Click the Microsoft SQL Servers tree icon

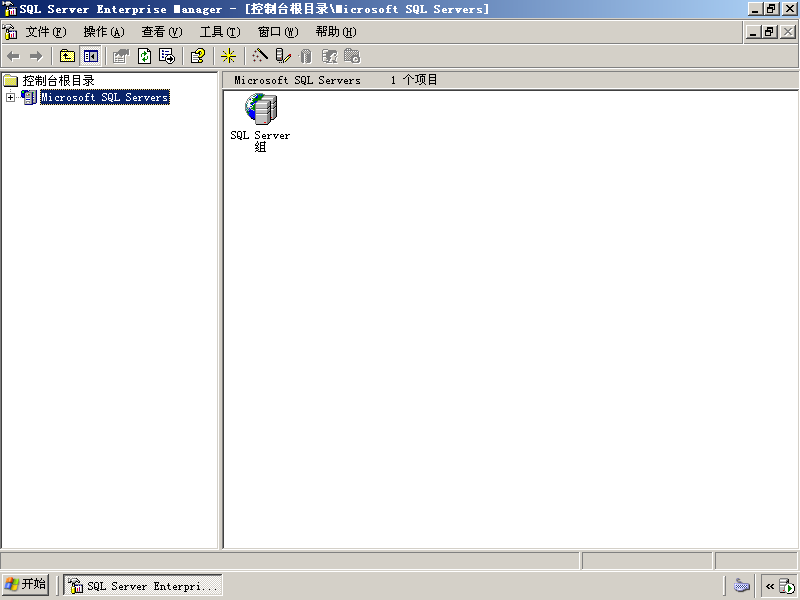click(x=29, y=97)
